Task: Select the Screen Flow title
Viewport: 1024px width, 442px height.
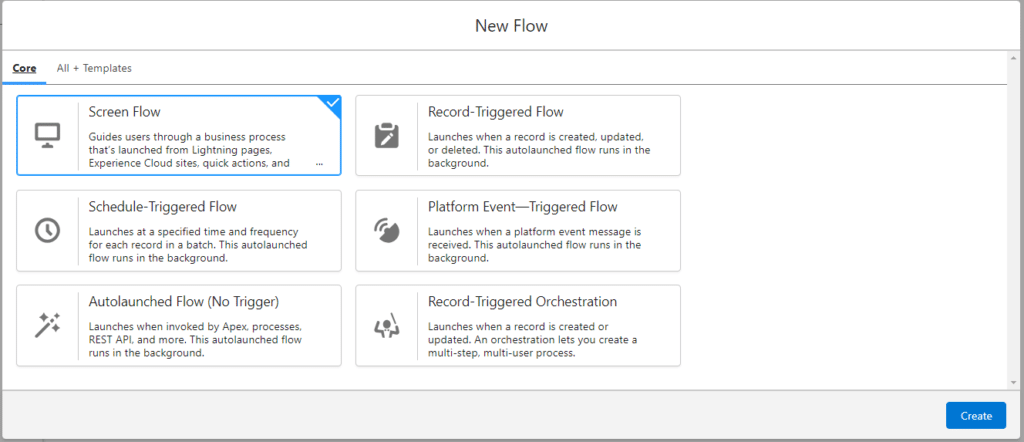Action: (x=124, y=112)
